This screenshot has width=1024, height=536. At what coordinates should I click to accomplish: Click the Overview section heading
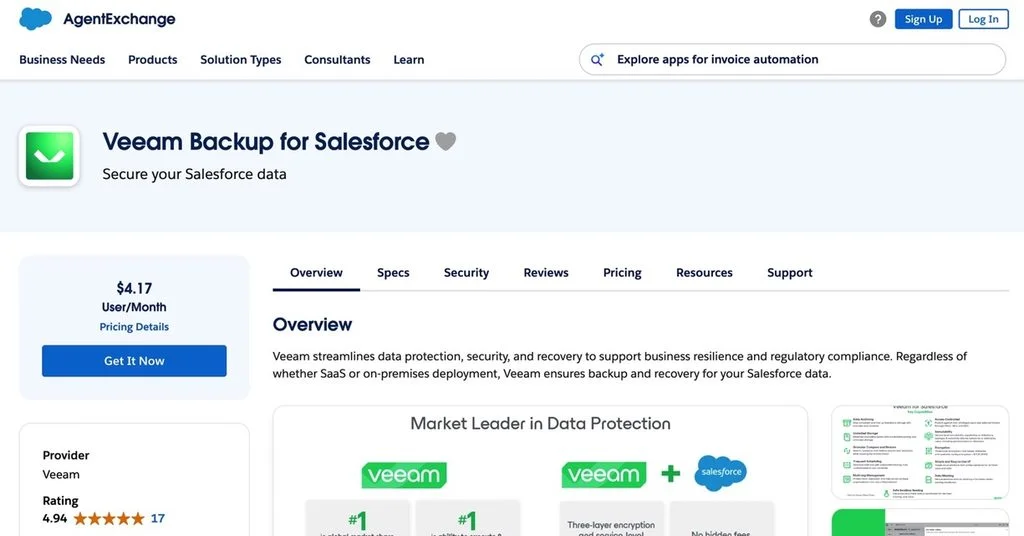click(312, 324)
